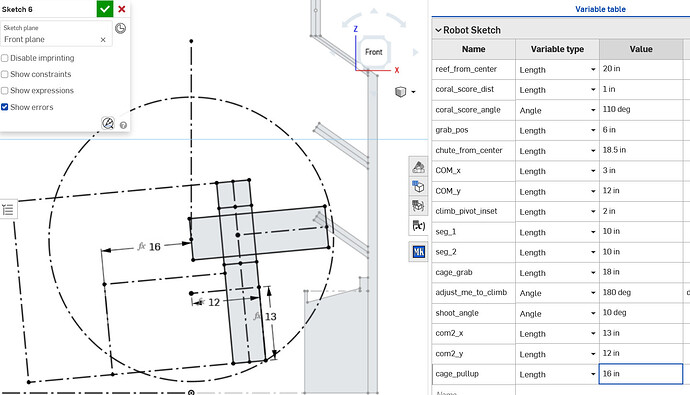Toggle the variable table (x) icon
Viewport: 690px width, 395px height.
[418, 226]
